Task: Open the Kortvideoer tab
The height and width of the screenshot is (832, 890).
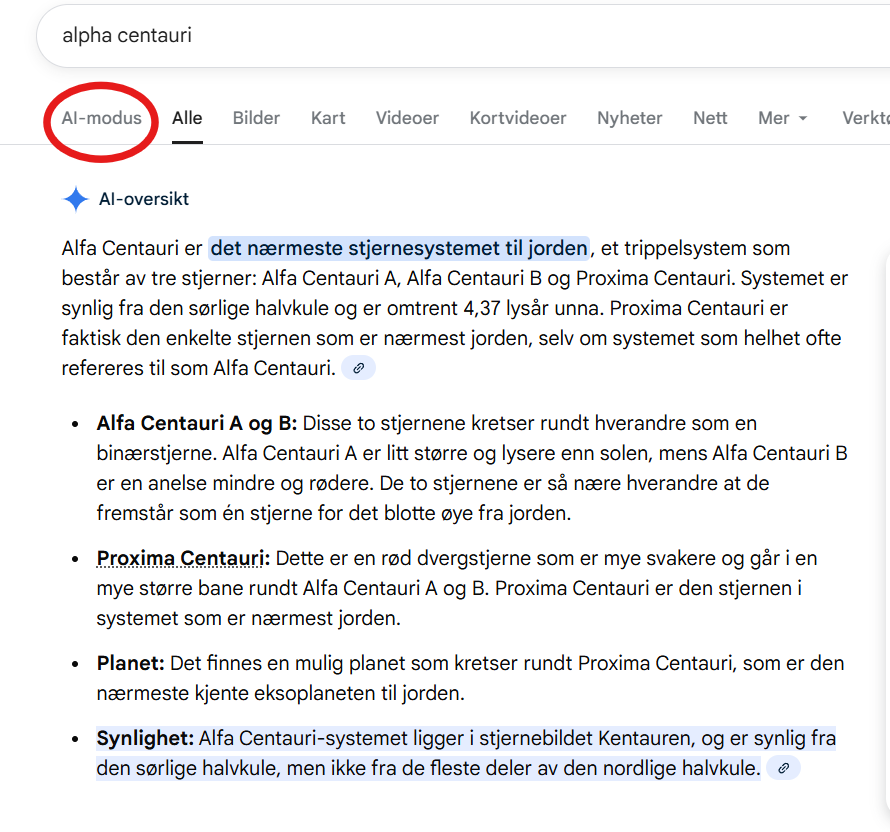Action: (518, 118)
